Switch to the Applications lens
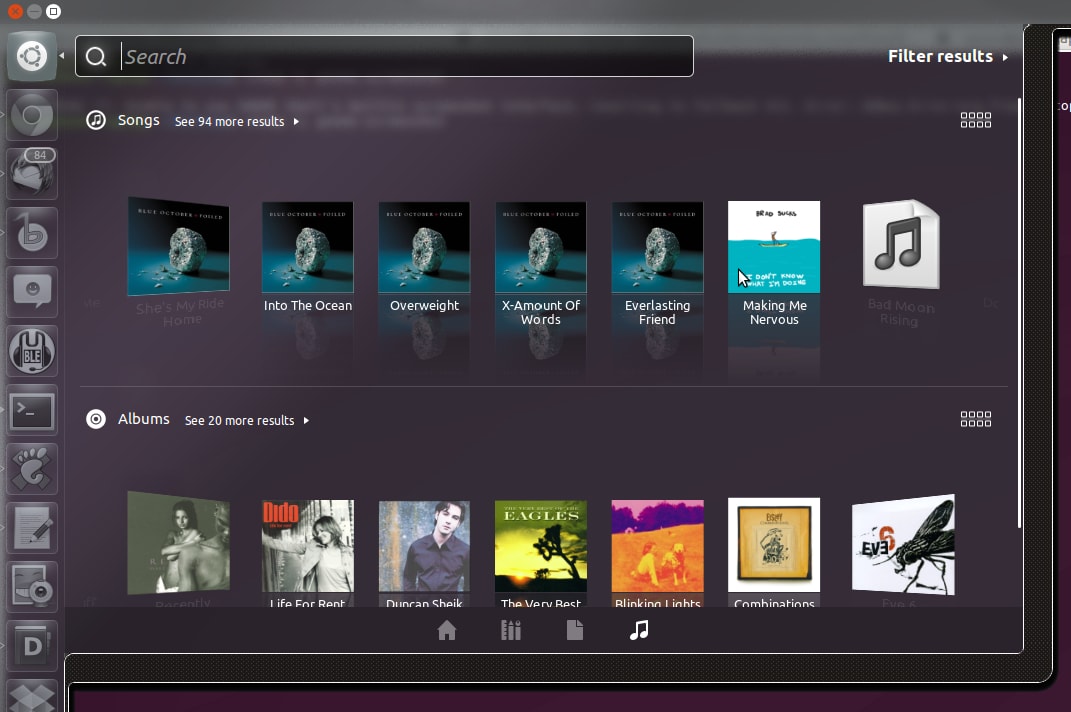 pyautogui.click(x=511, y=630)
